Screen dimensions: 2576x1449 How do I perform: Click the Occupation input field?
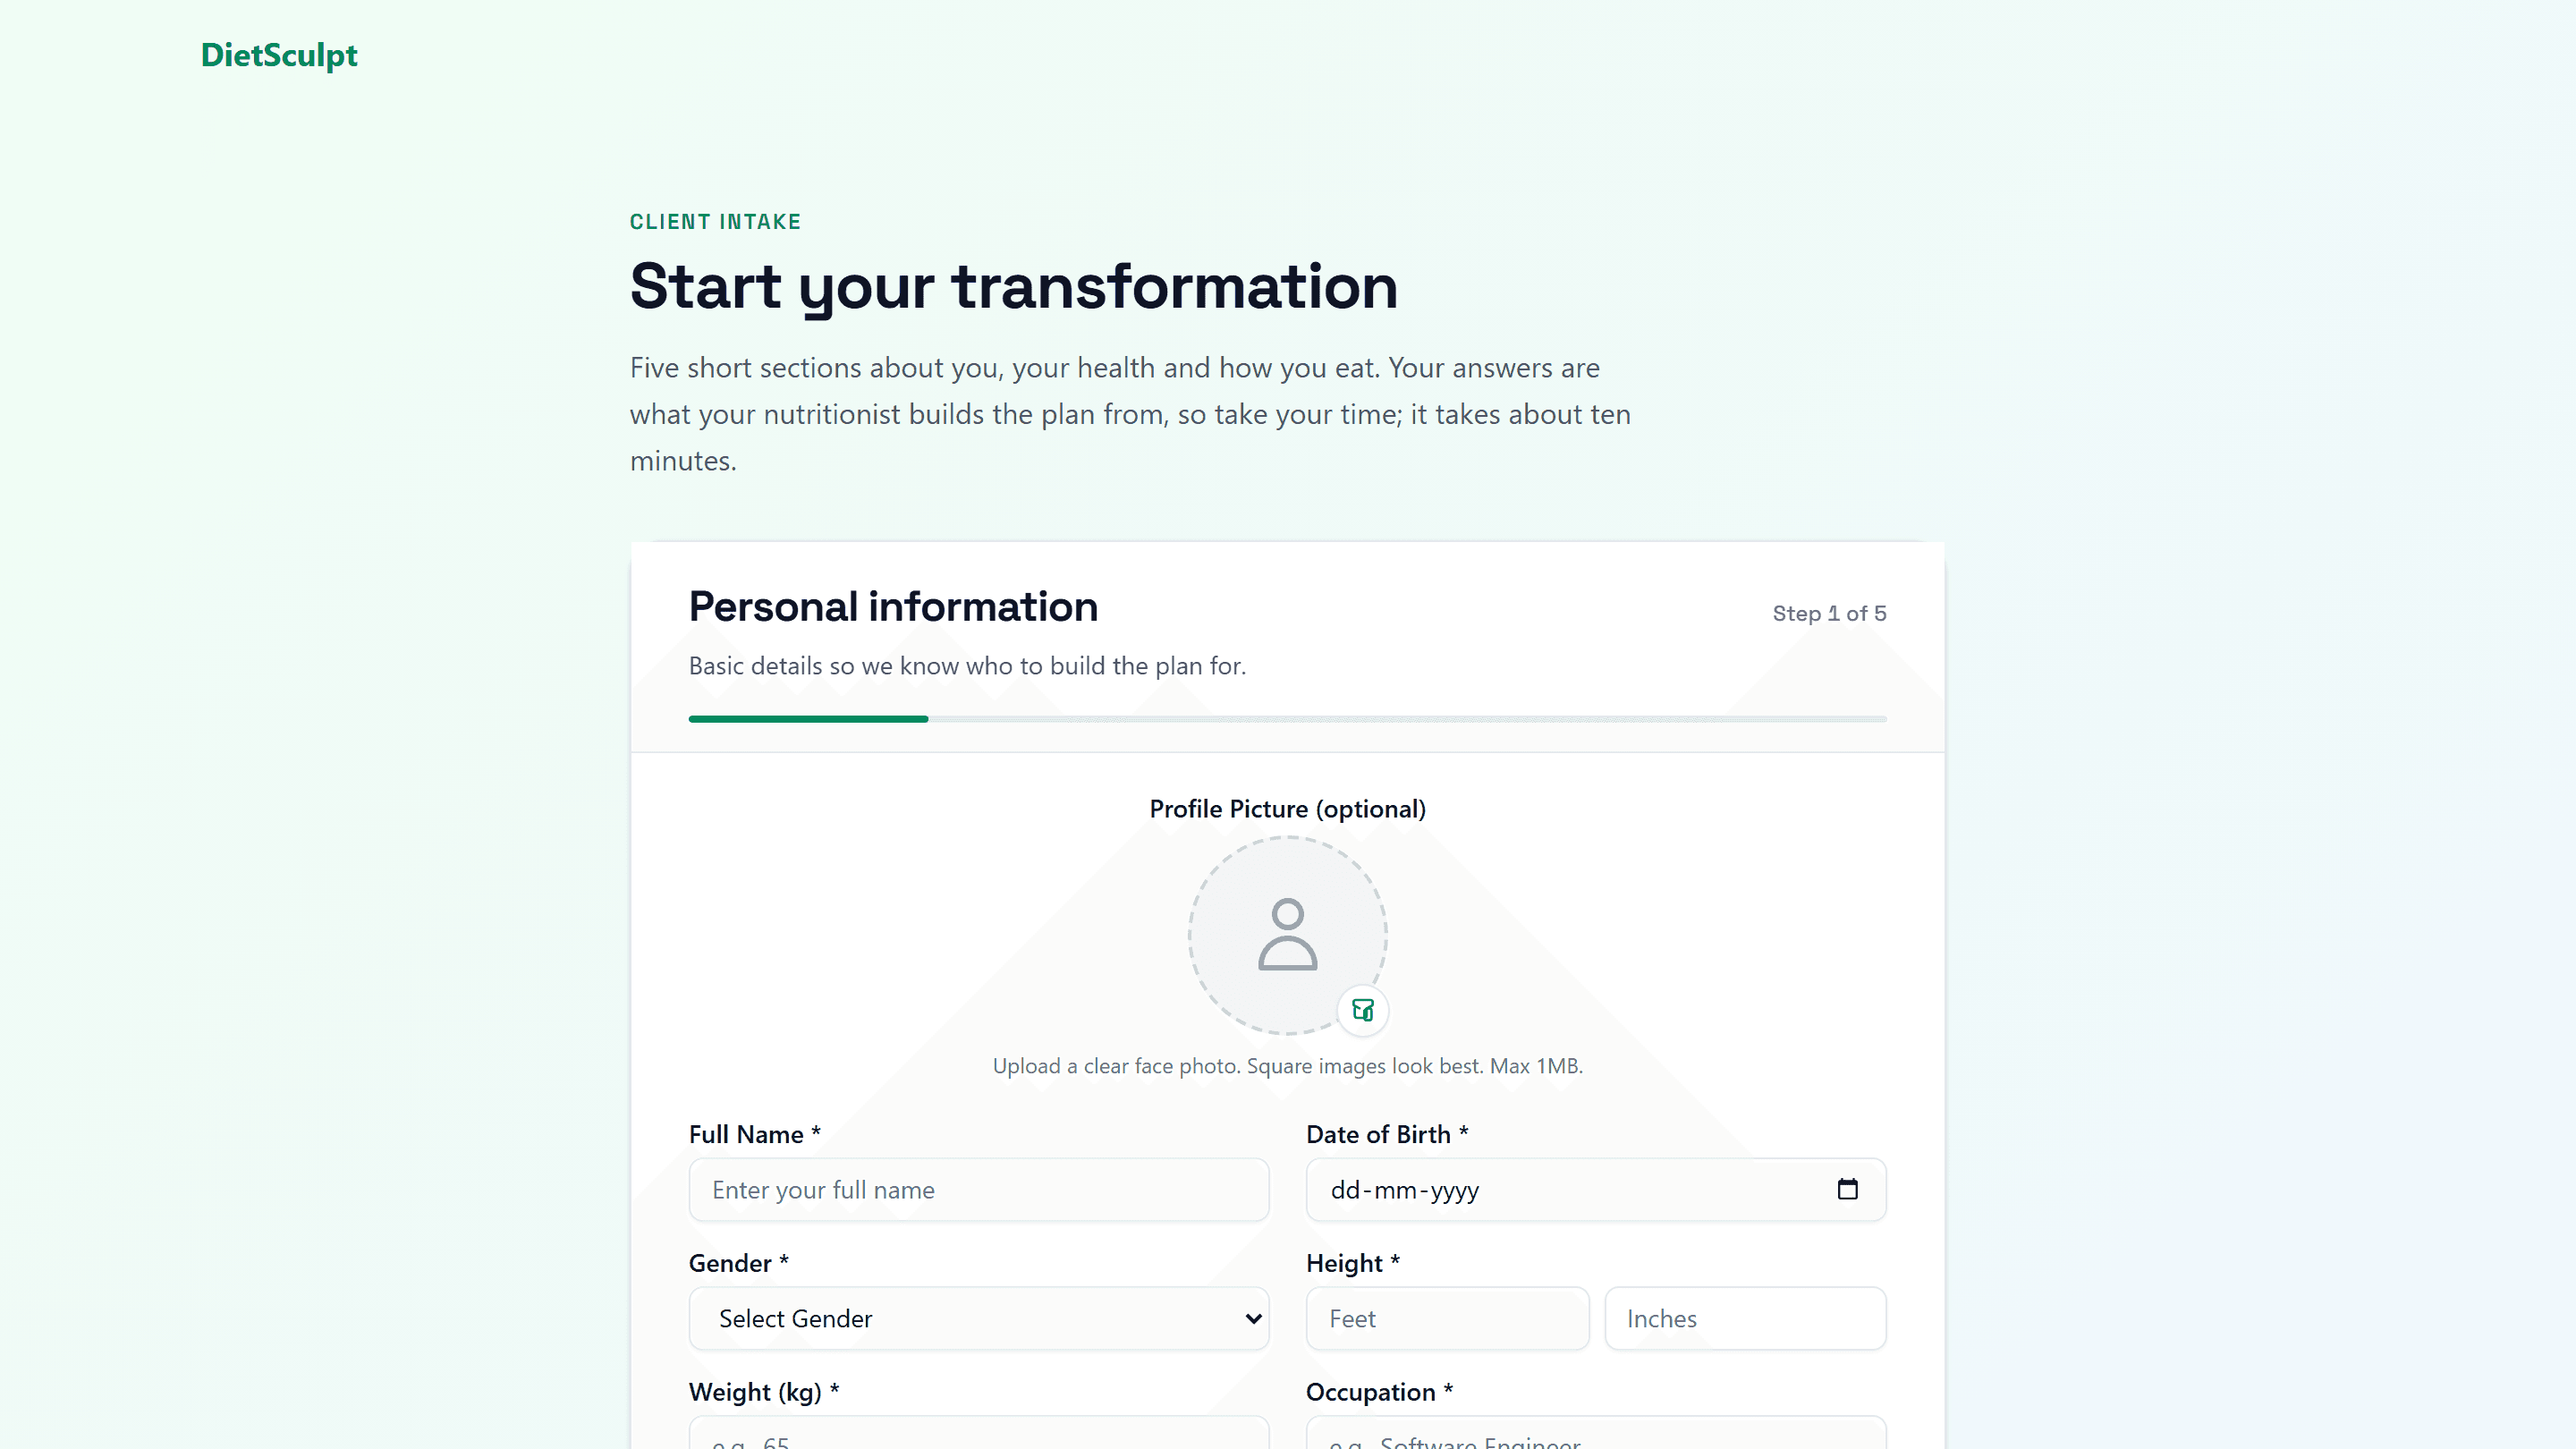coord(1596,1433)
